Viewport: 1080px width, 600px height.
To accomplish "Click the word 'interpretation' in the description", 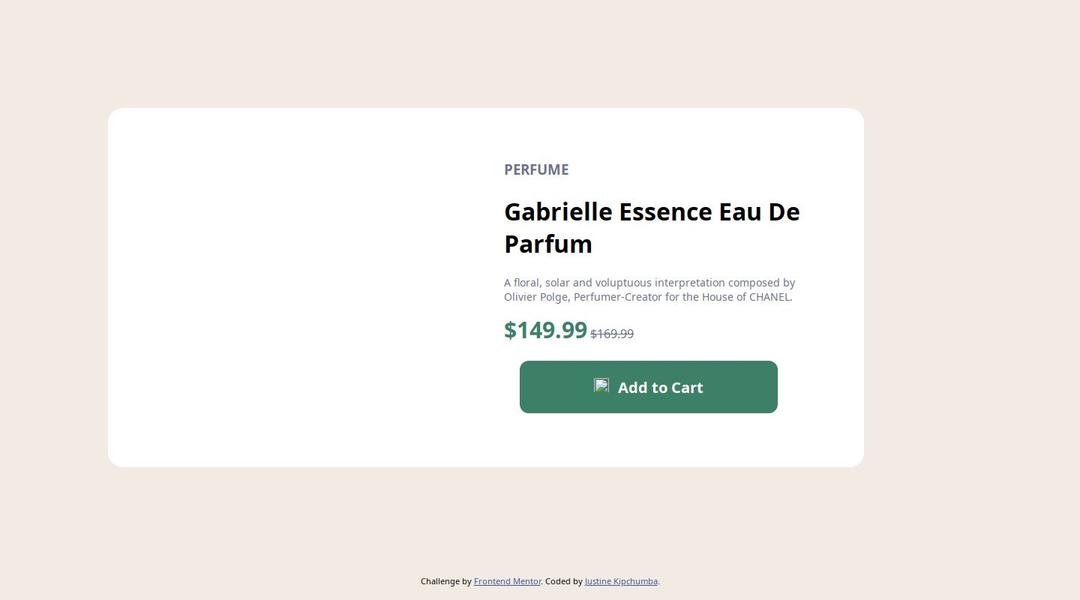I will (x=689, y=283).
